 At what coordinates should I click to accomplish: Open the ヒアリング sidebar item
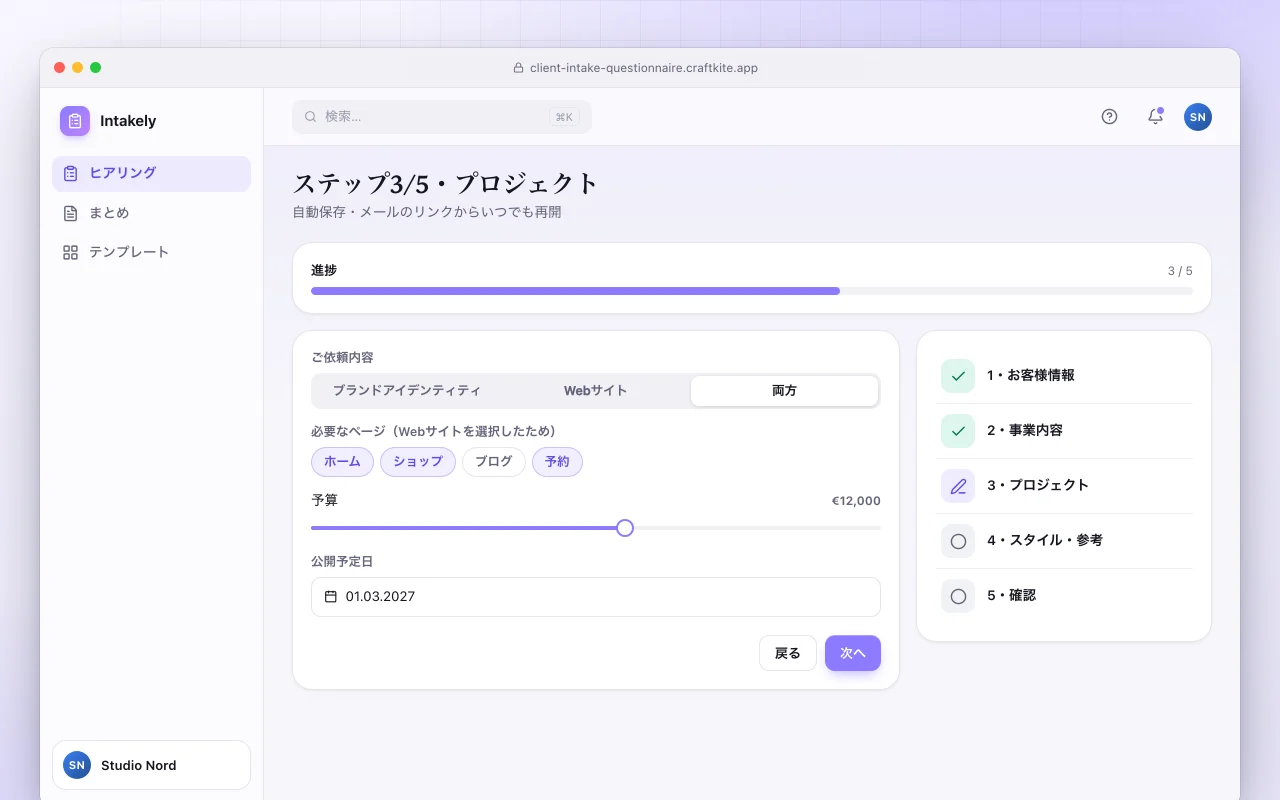[151, 173]
